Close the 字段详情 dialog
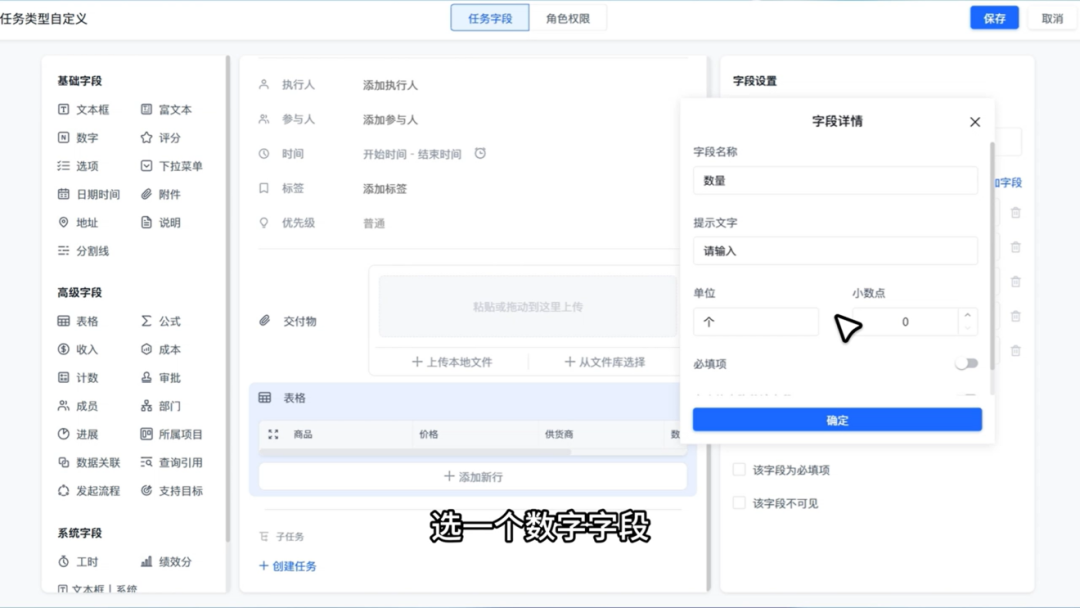Image resolution: width=1080 pixels, height=608 pixels. (975, 122)
